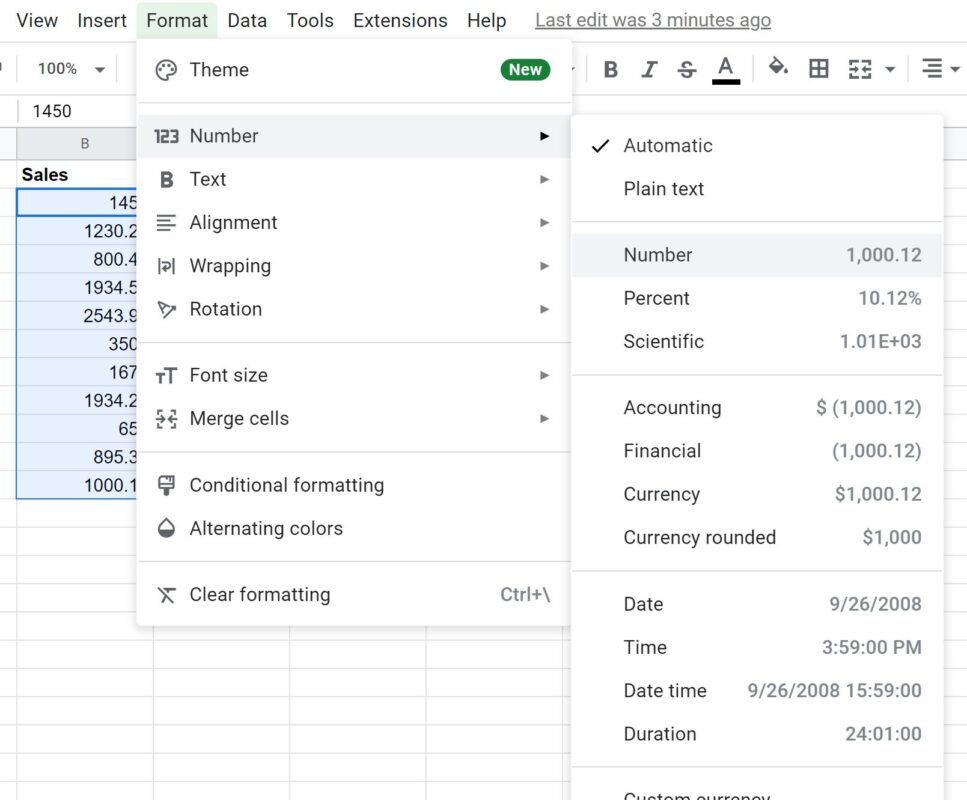Expand the merge cells dropdown arrow
This screenshot has height=800, width=967.
tap(890, 69)
